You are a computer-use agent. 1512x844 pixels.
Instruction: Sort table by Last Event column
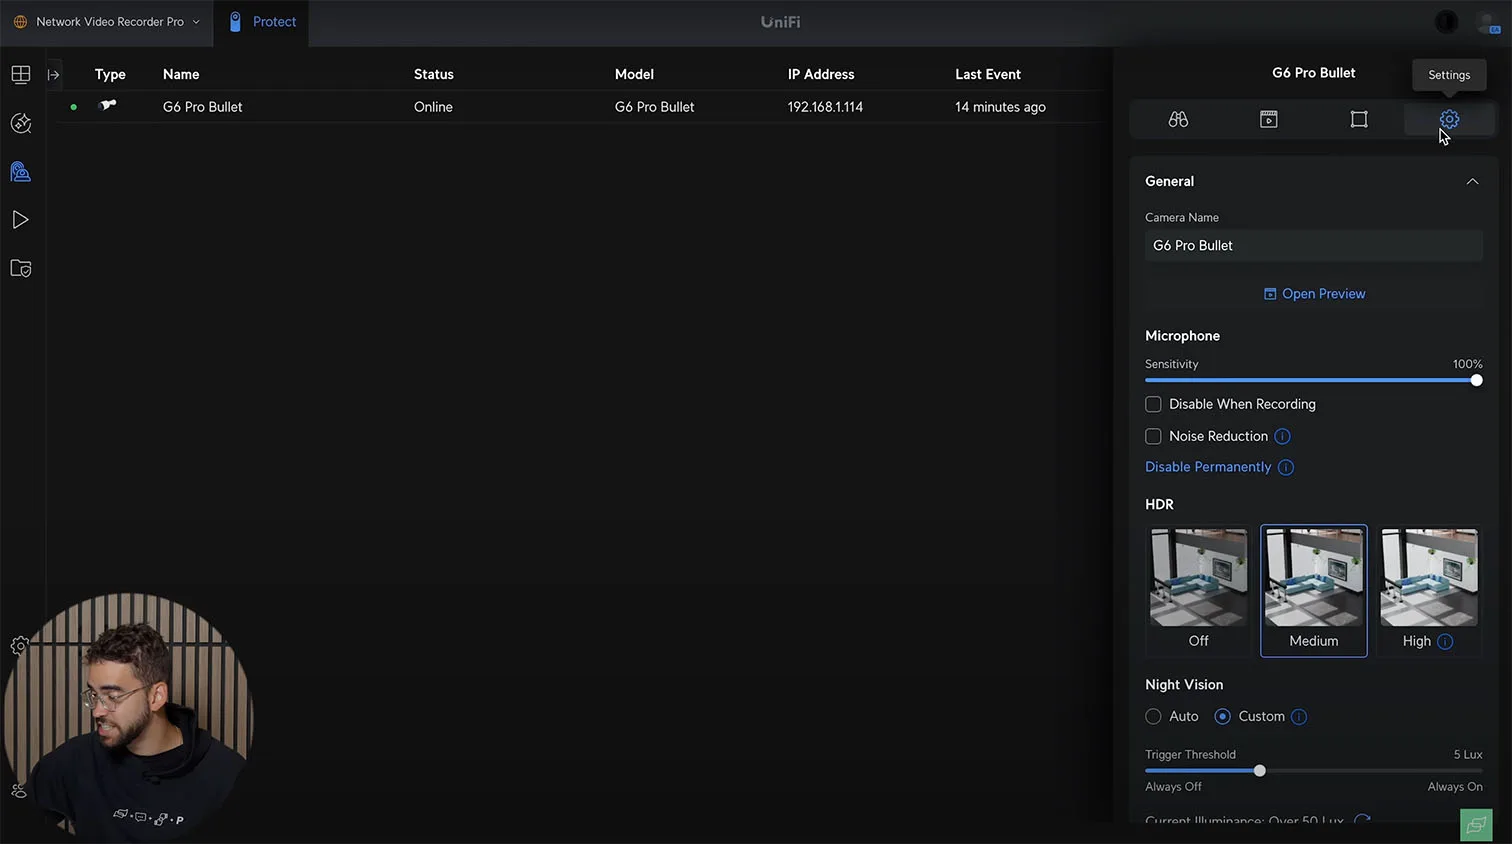988,74
